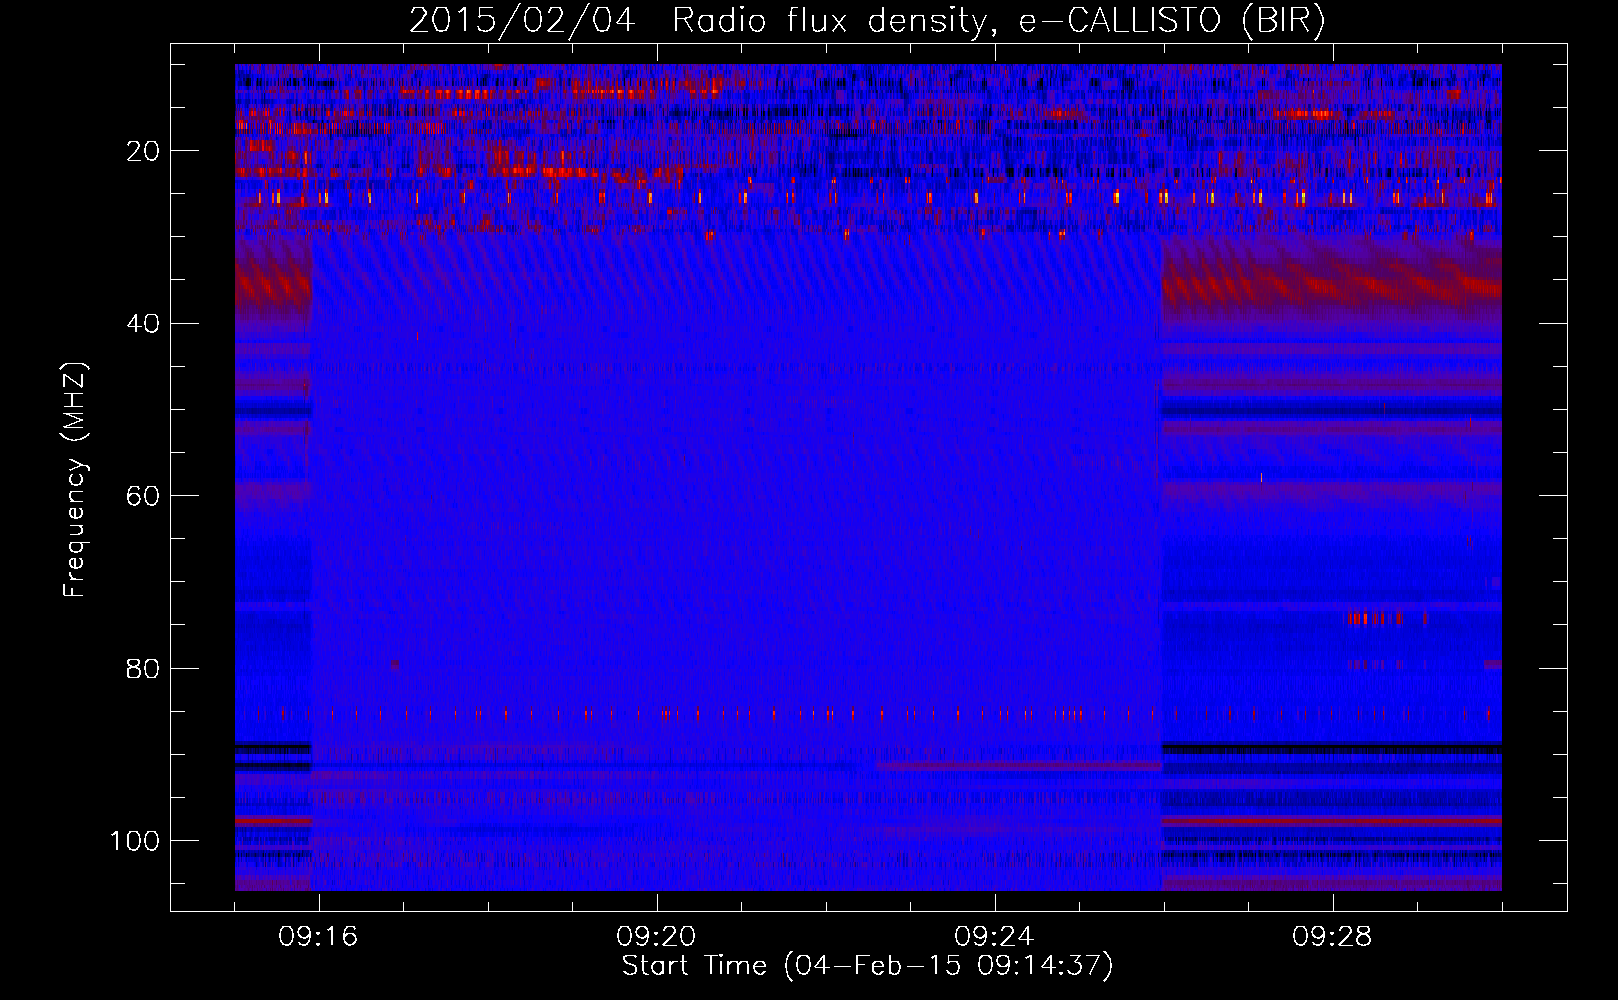
Task: Click the 20 frequency tick label
Action: coord(144,151)
